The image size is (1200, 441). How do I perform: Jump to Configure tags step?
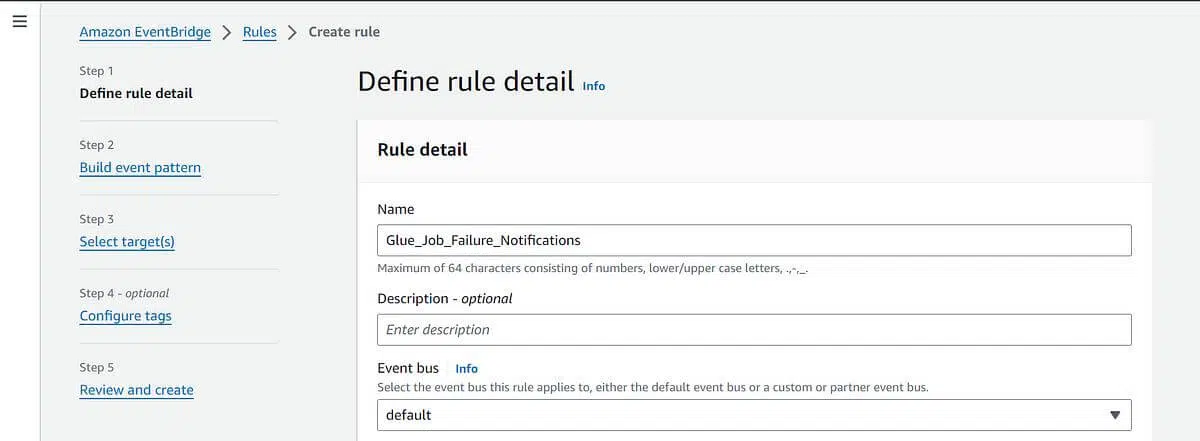tap(125, 315)
